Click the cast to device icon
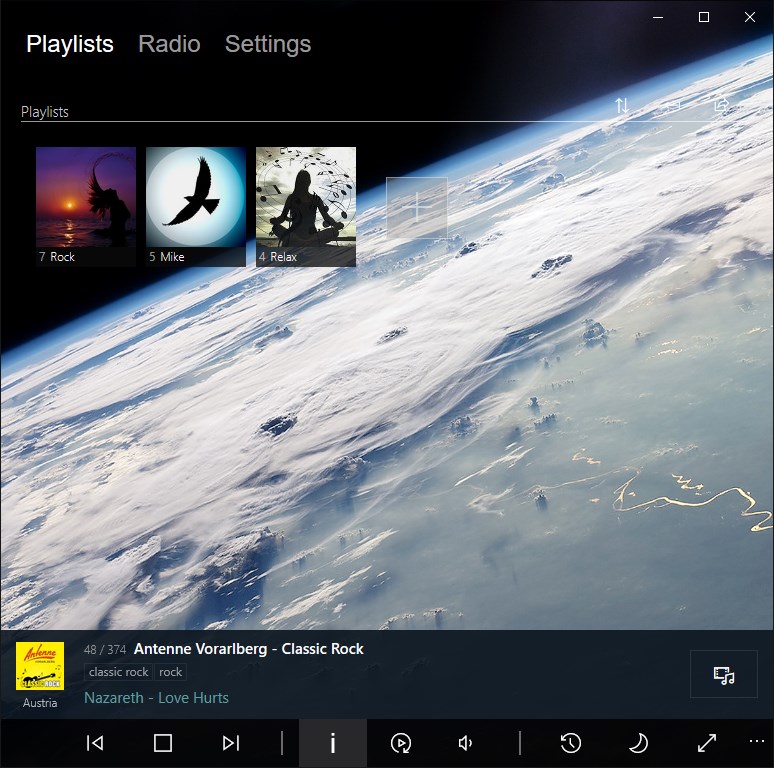The image size is (774, 768). click(724, 674)
